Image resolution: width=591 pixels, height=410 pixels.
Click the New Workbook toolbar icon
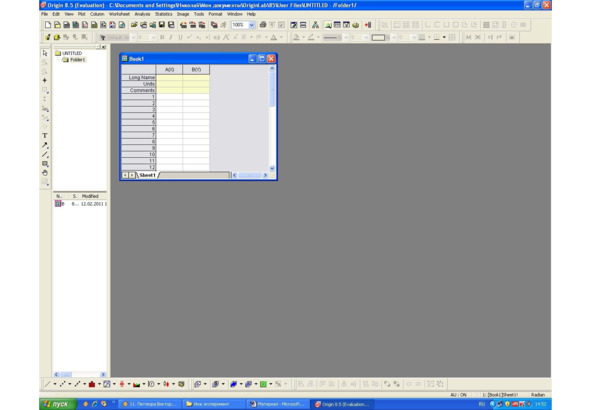coord(66,25)
